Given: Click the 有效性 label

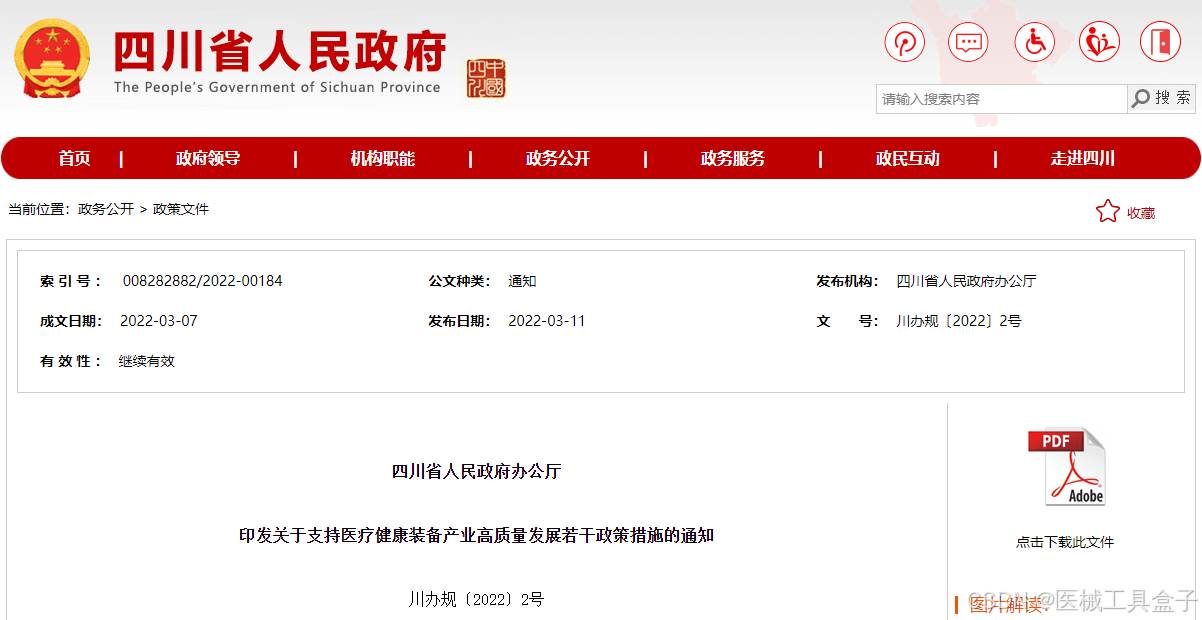Looking at the screenshot, I should coord(71,361).
